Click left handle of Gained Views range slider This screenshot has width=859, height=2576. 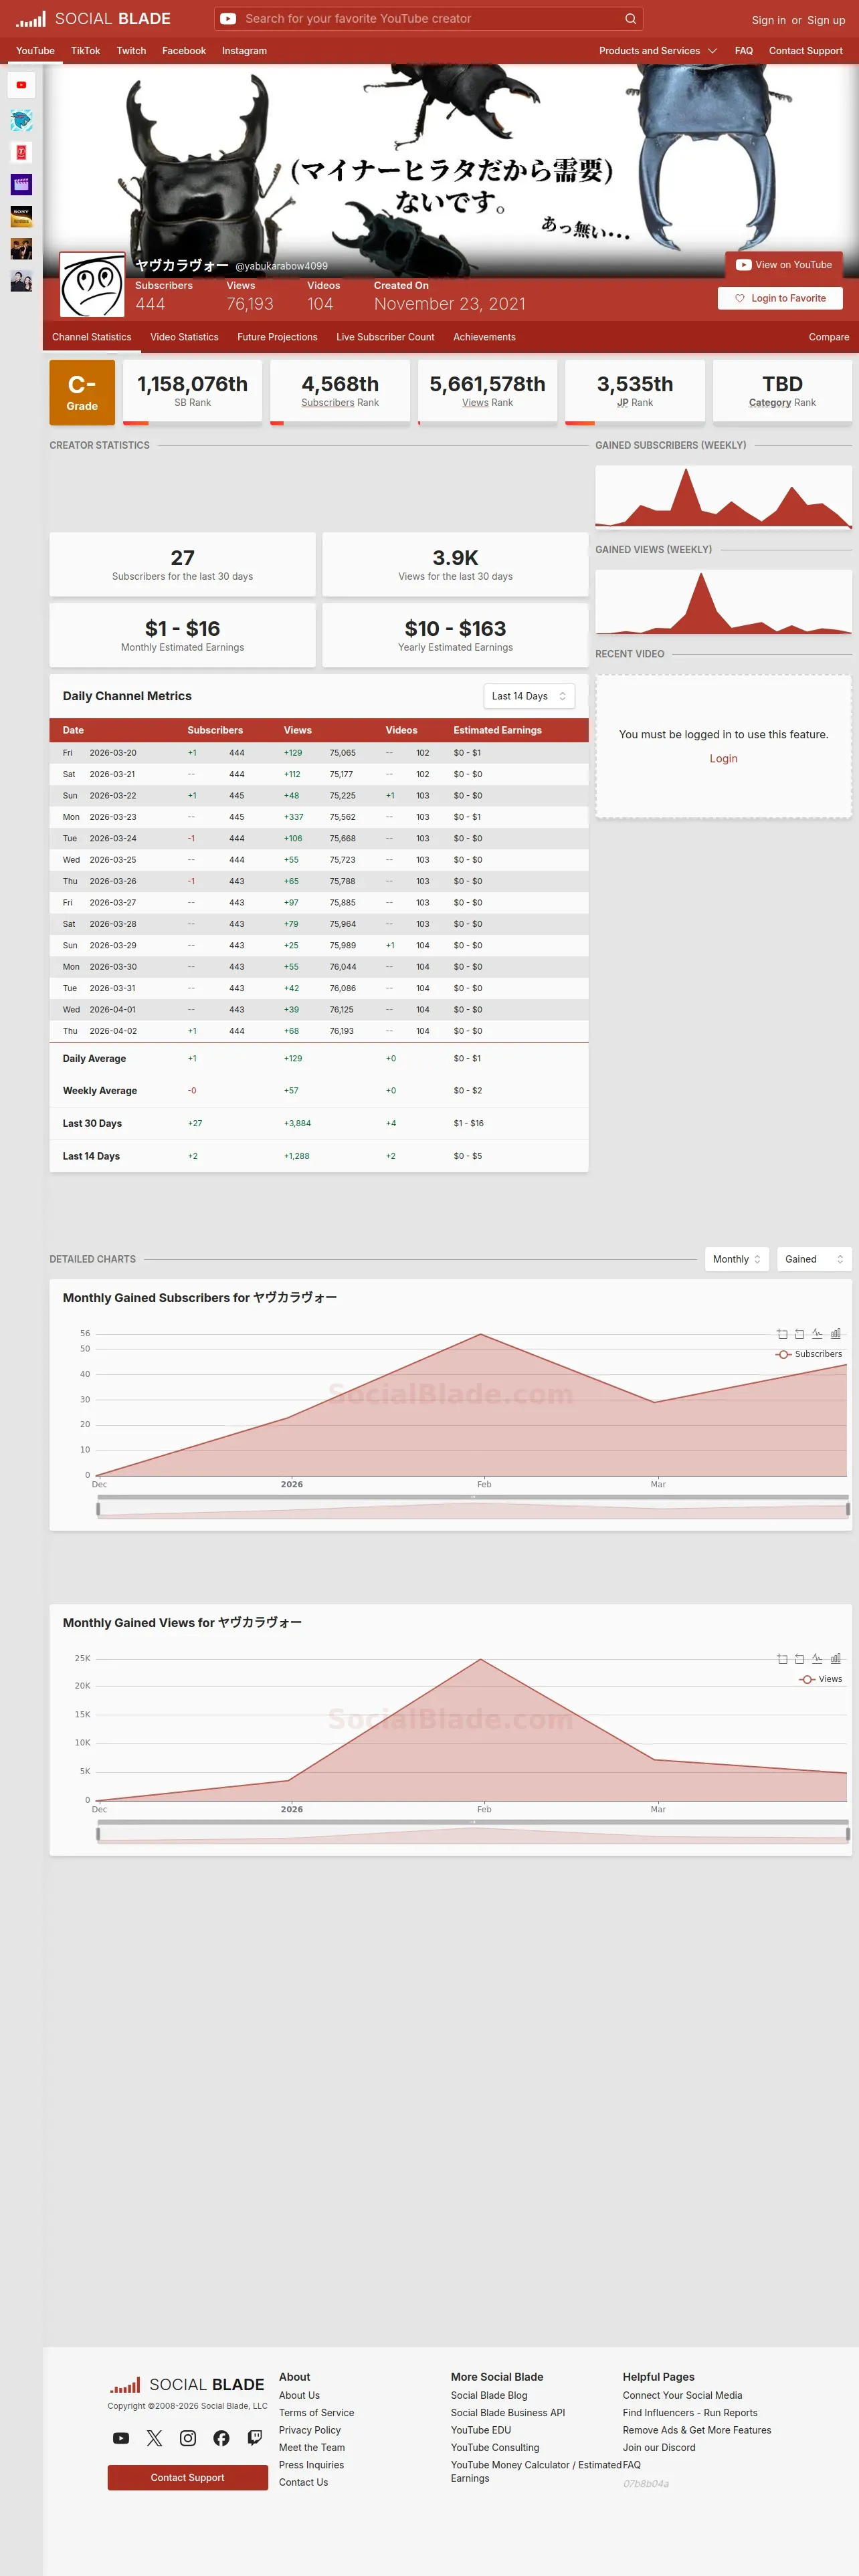tap(98, 1834)
